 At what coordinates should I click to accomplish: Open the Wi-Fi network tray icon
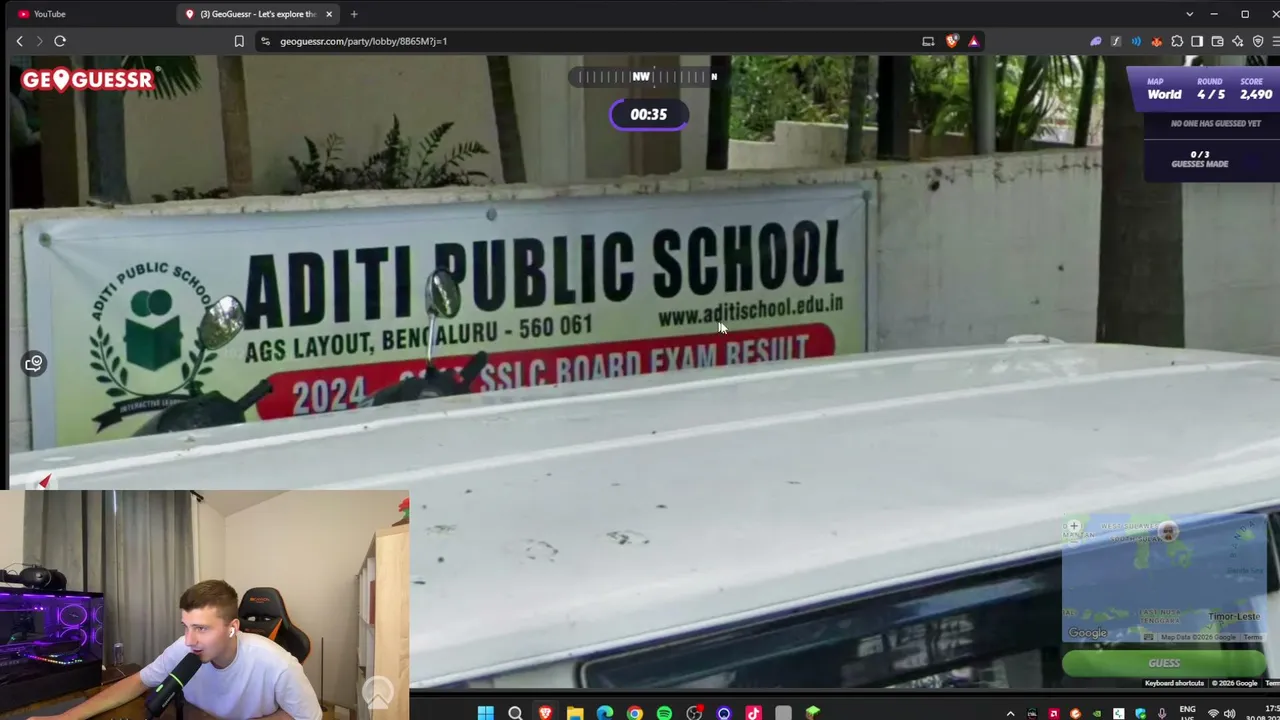pyautogui.click(x=1213, y=713)
